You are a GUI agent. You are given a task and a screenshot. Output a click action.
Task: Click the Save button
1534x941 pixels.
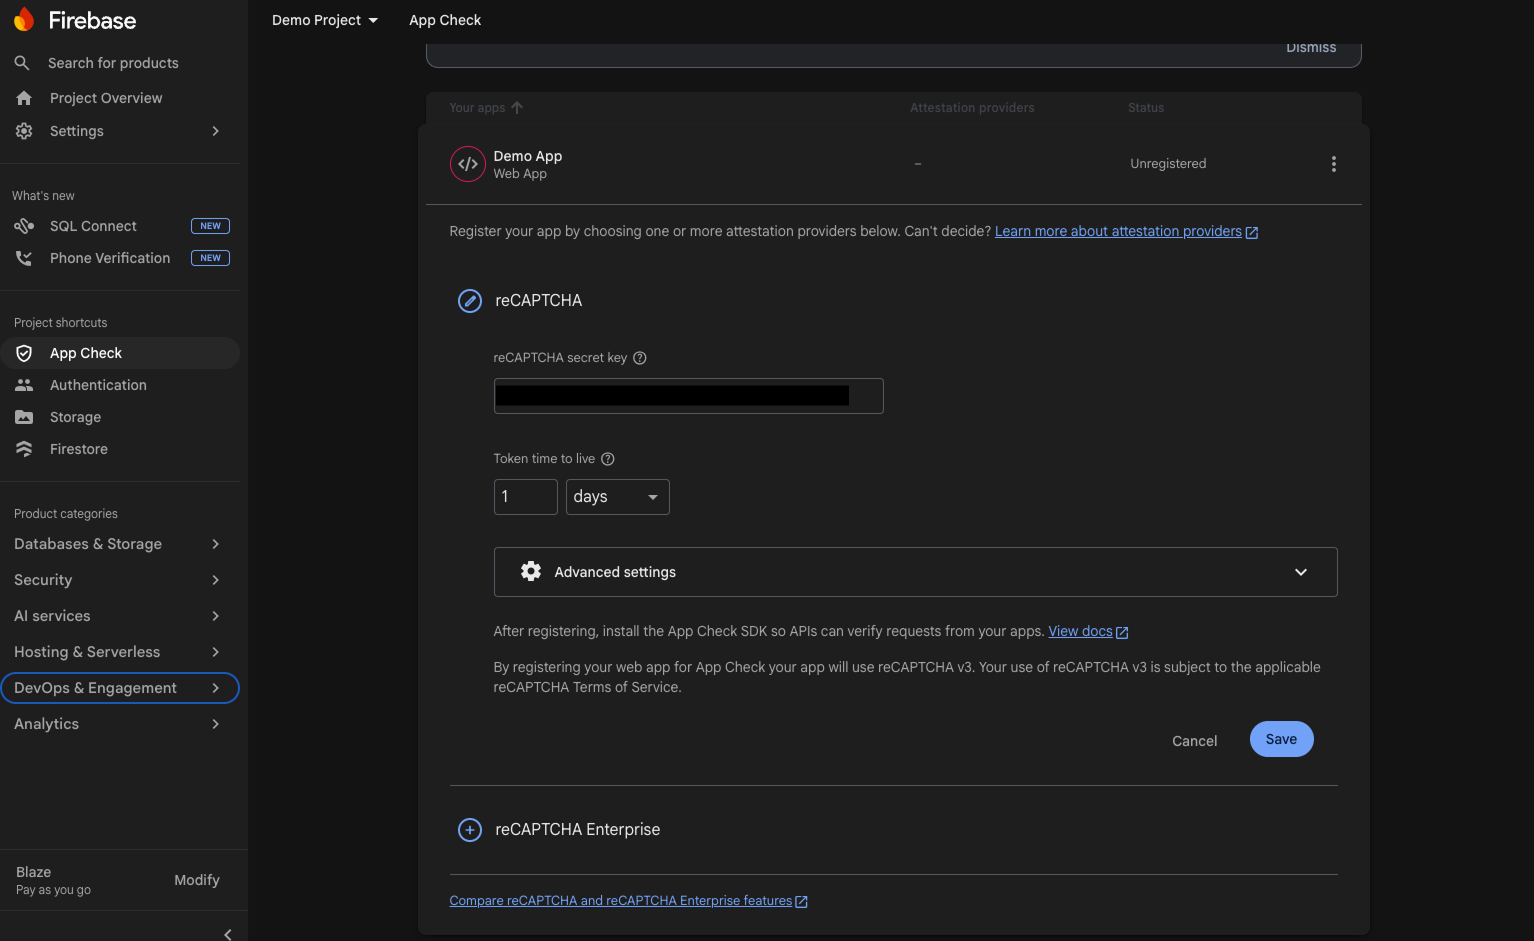point(1281,739)
